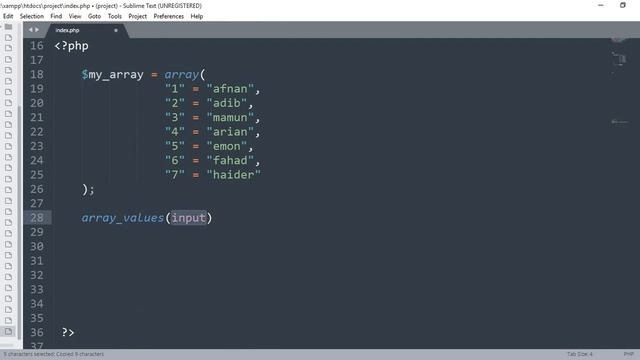Click the italic array keyword on line 18

click(182, 75)
